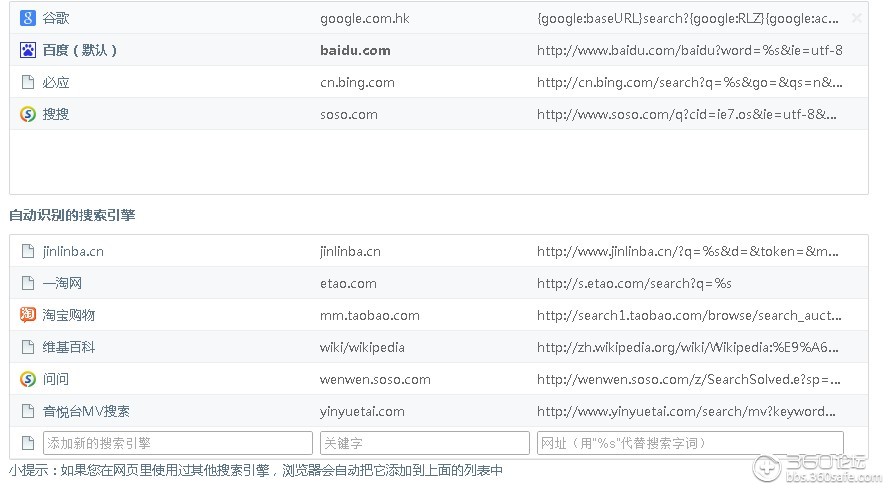This screenshot has height=488, width=888.
Task: Focus the 添加新的搜索引擎 name field
Action: tap(178, 443)
